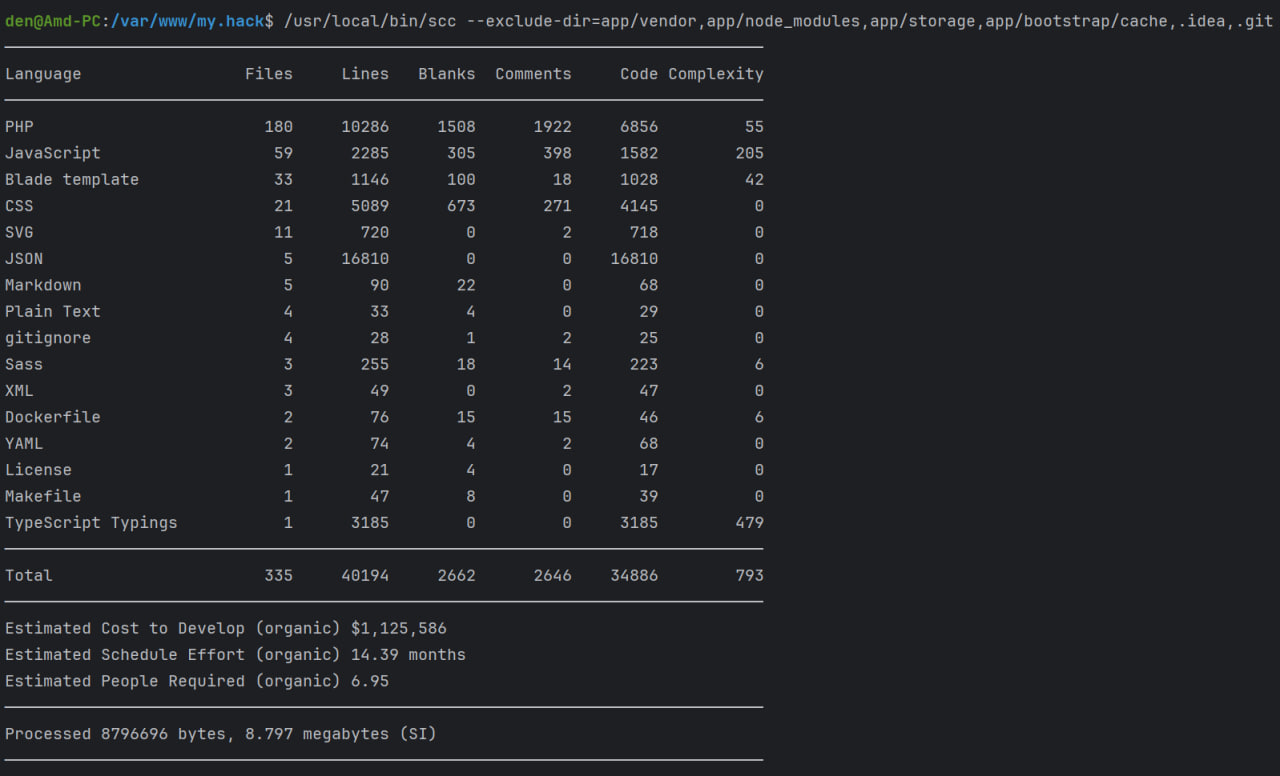Click the --exclude-dir argument in command
Screen dimensions: 1280x776
pyautogui.click(x=524, y=21)
